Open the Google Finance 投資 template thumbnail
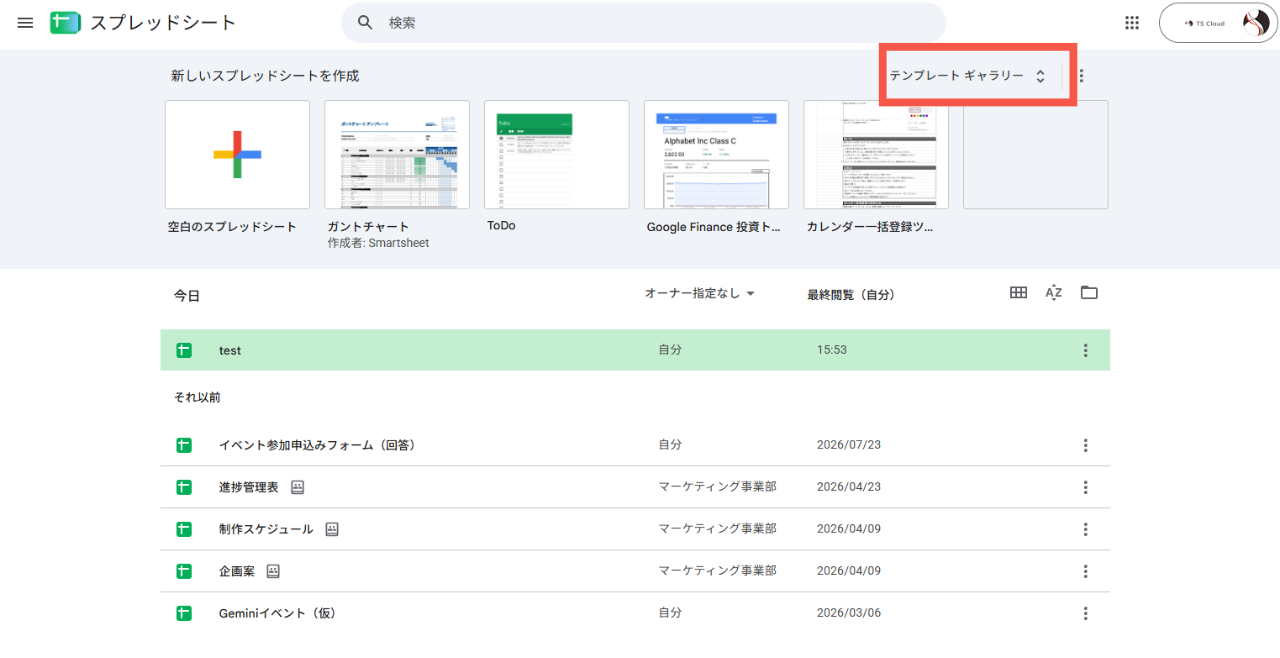The height and width of the screenshot is (658, 1280). (x=716, y=154)
